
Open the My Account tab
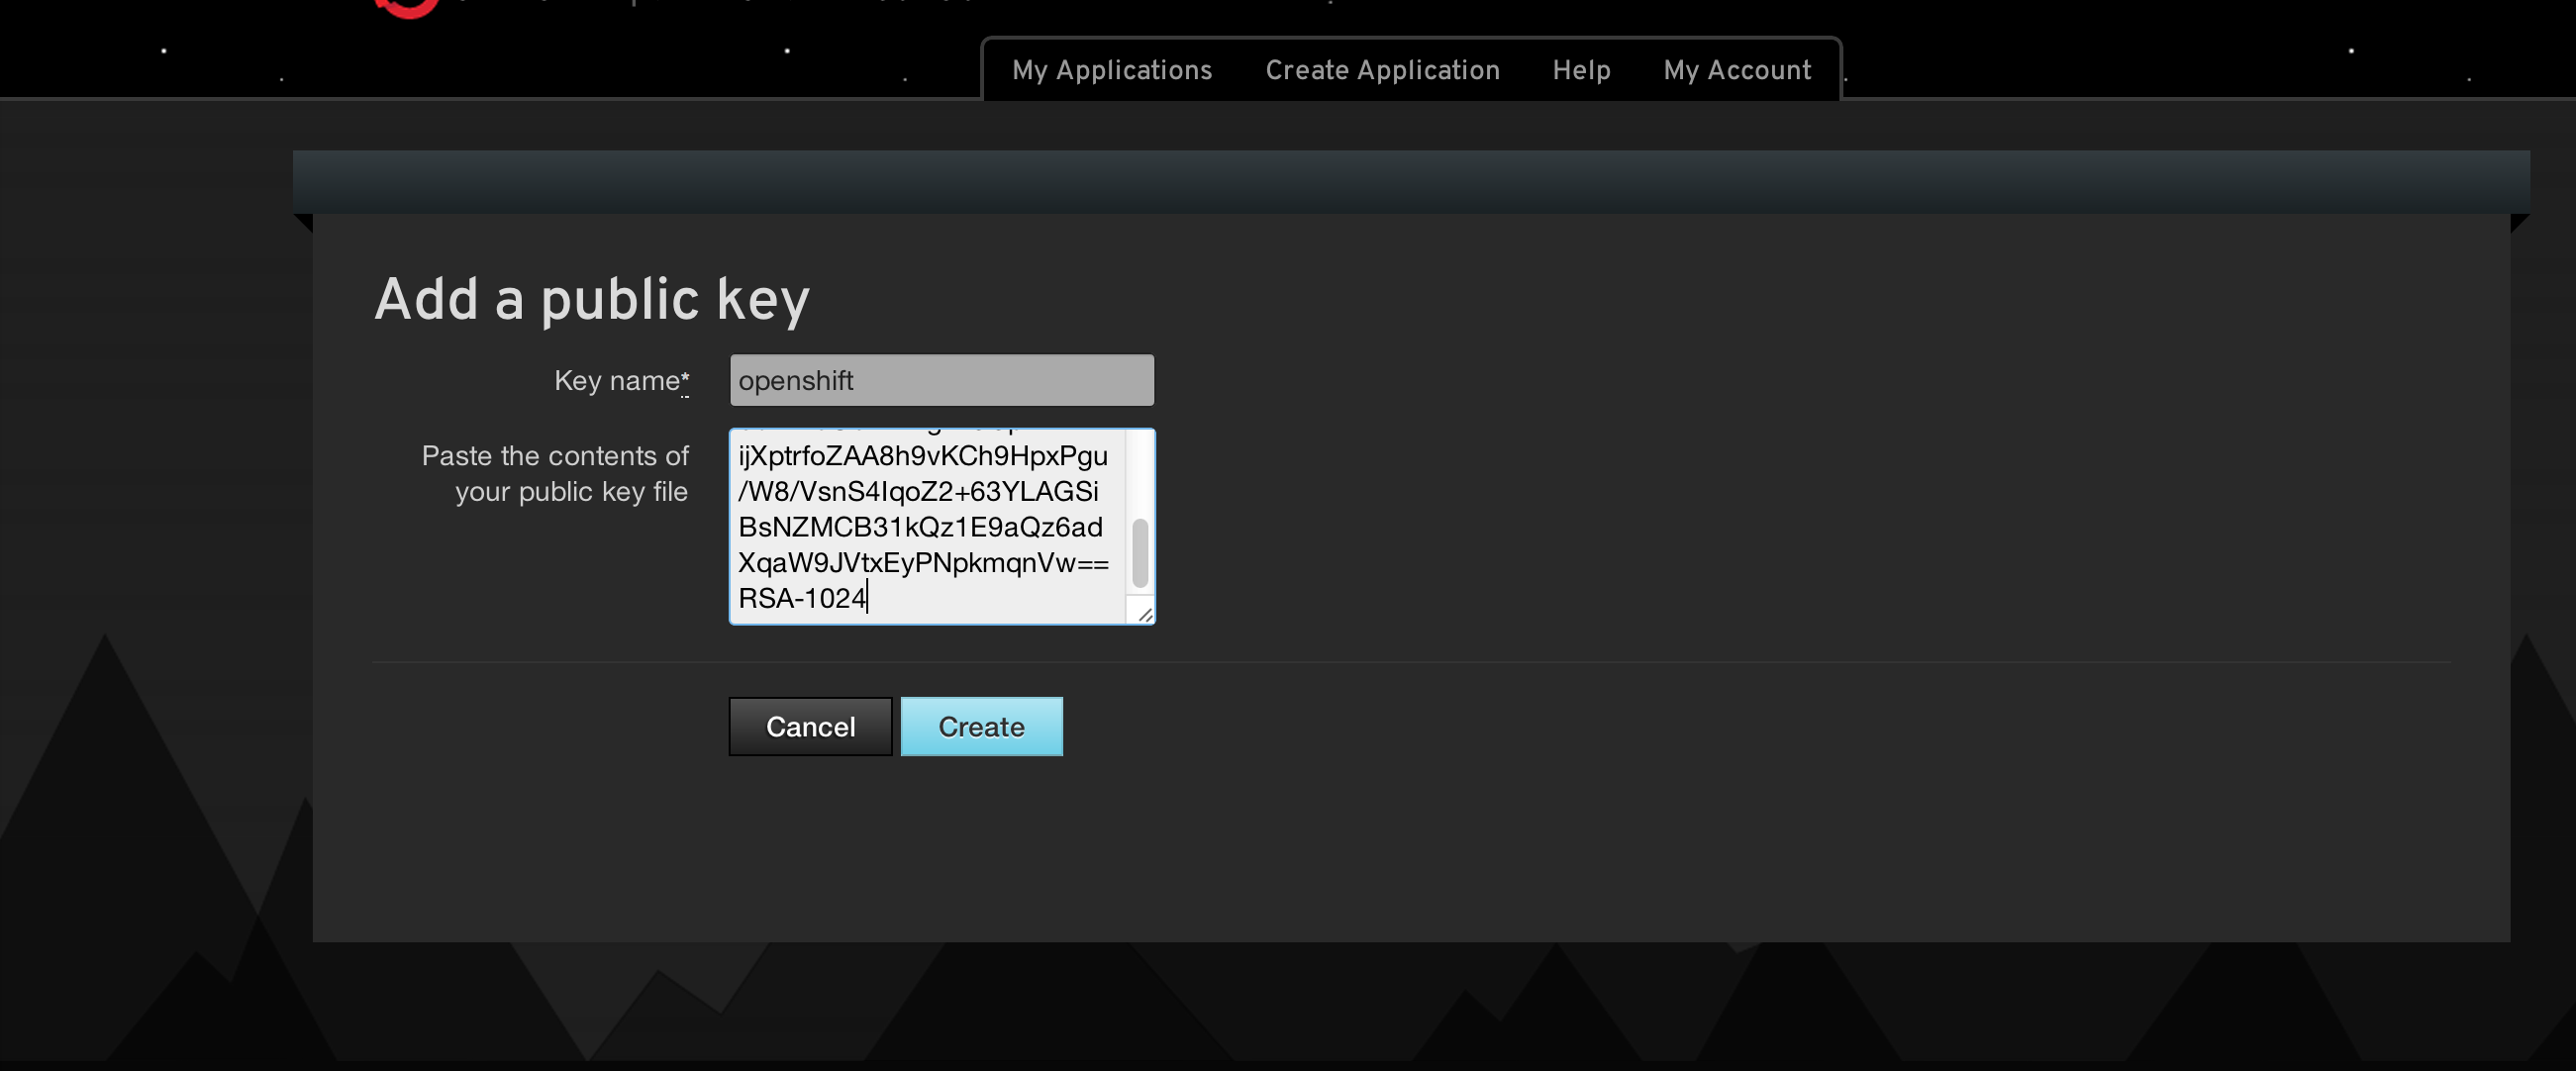(x=1736, y=70)
